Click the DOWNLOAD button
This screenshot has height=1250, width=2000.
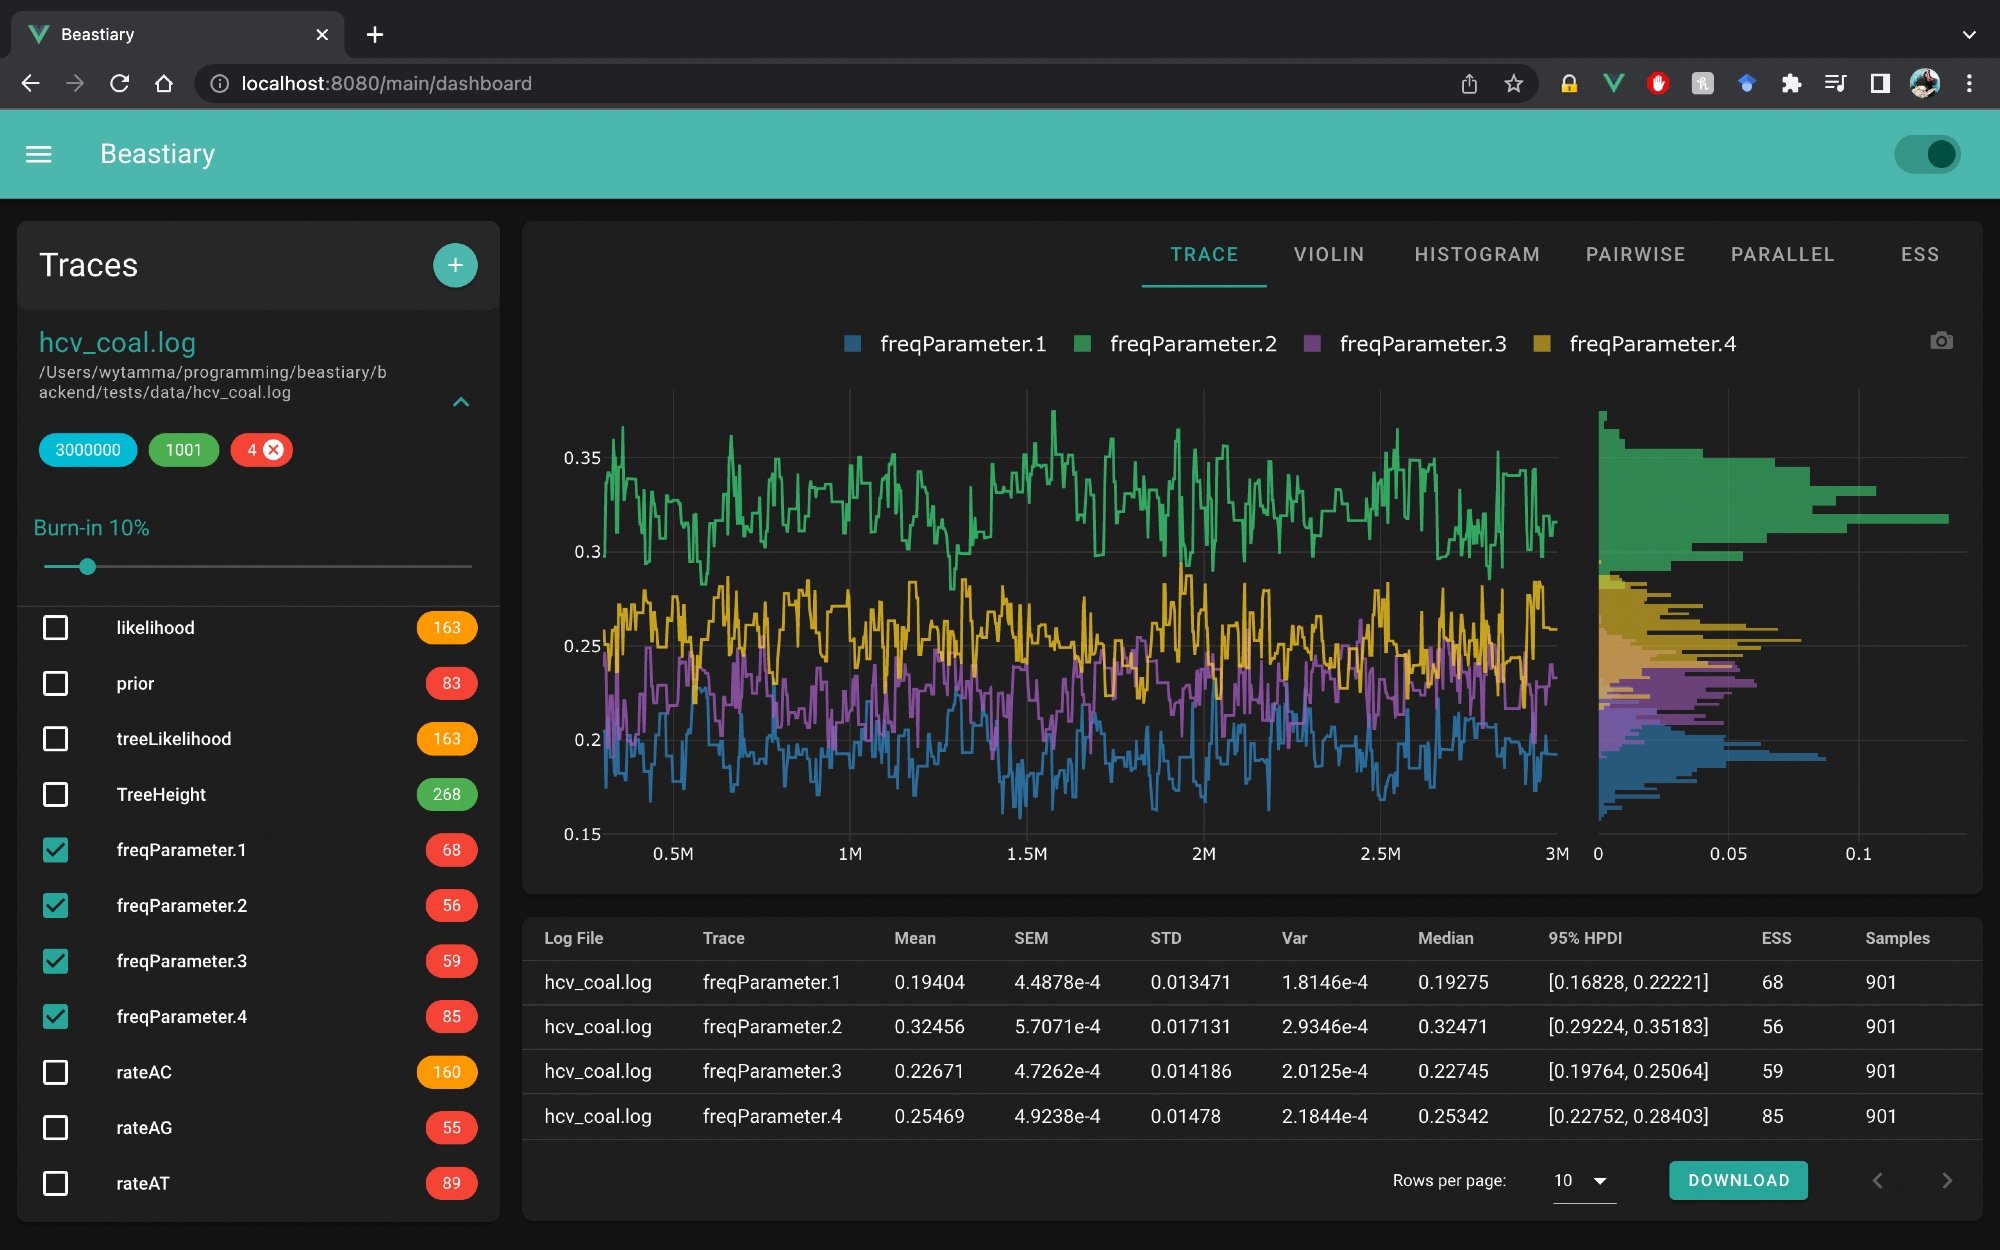click(1738, 1180)
